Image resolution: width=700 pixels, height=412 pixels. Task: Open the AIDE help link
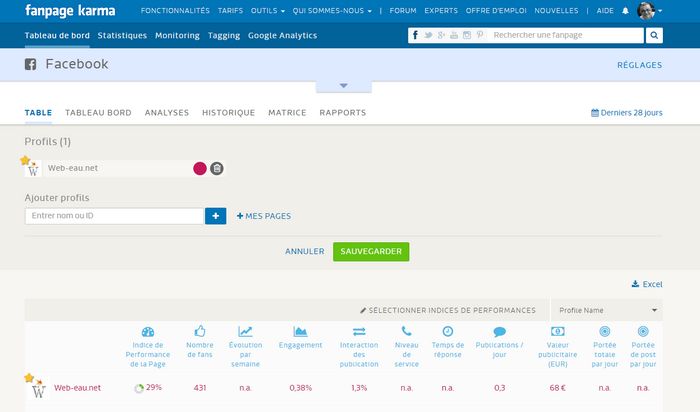[605, 11]
